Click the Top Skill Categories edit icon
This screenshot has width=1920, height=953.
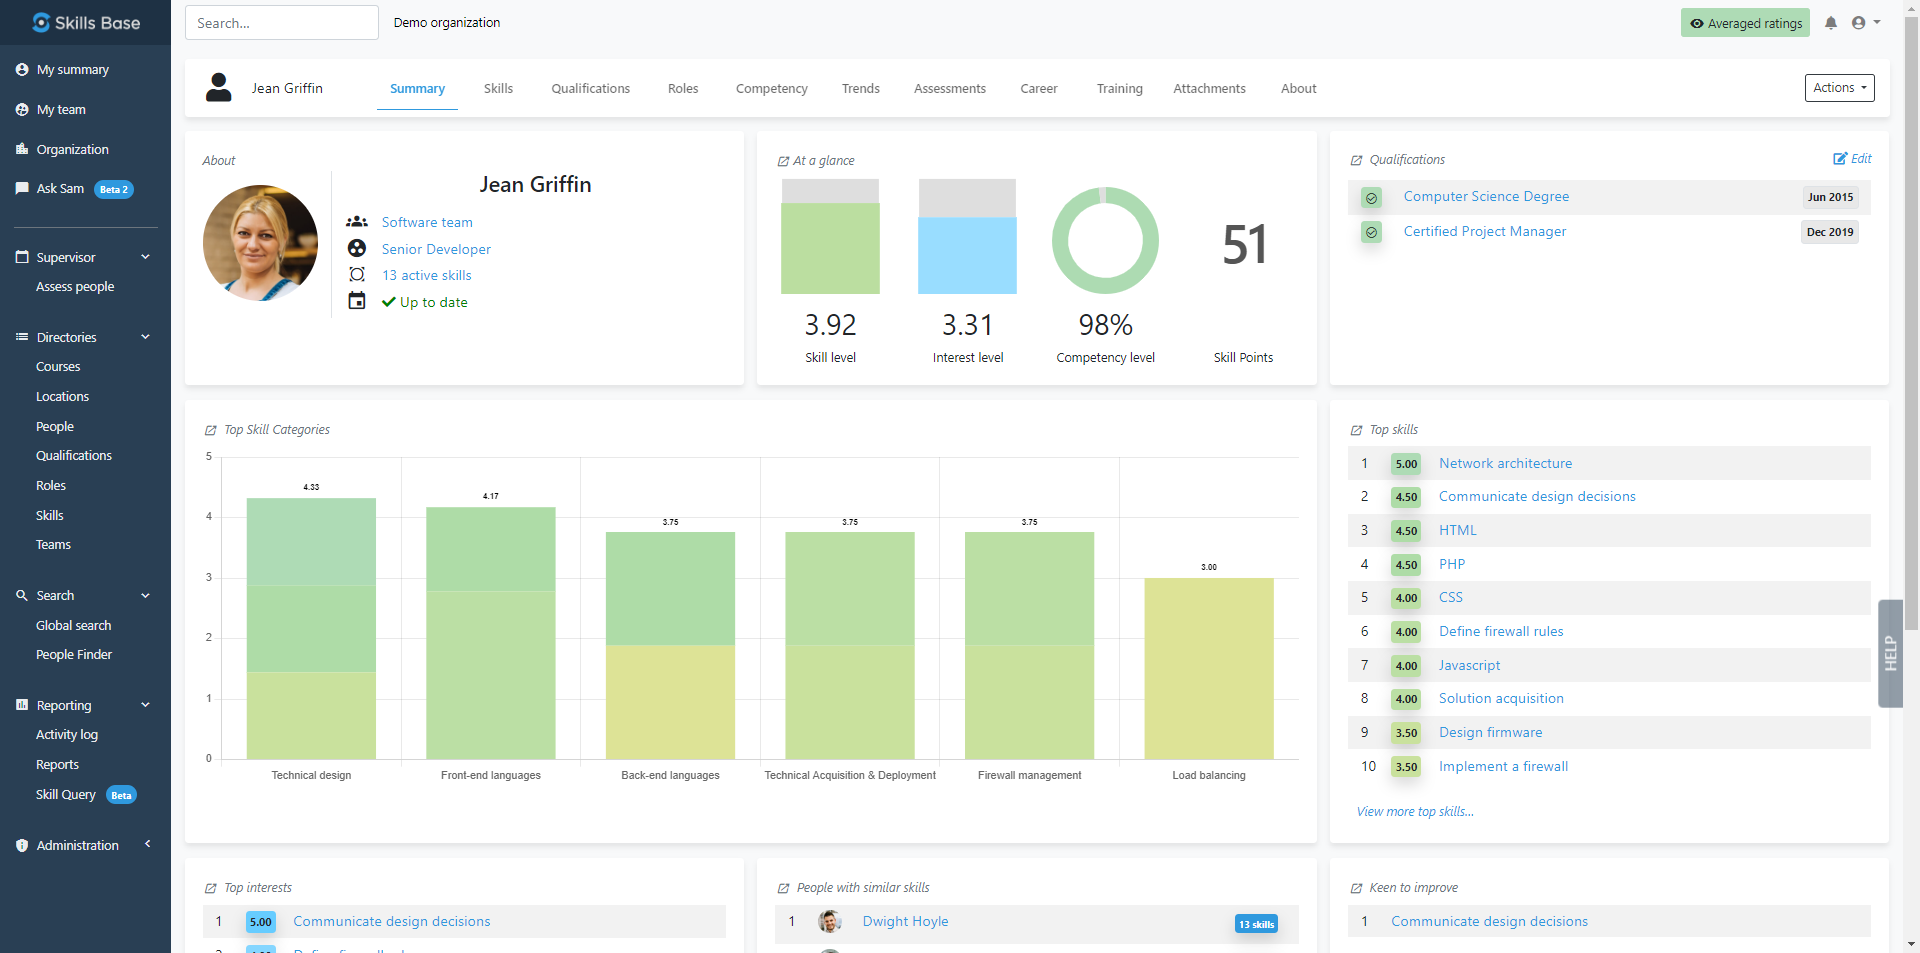(210, 430)
